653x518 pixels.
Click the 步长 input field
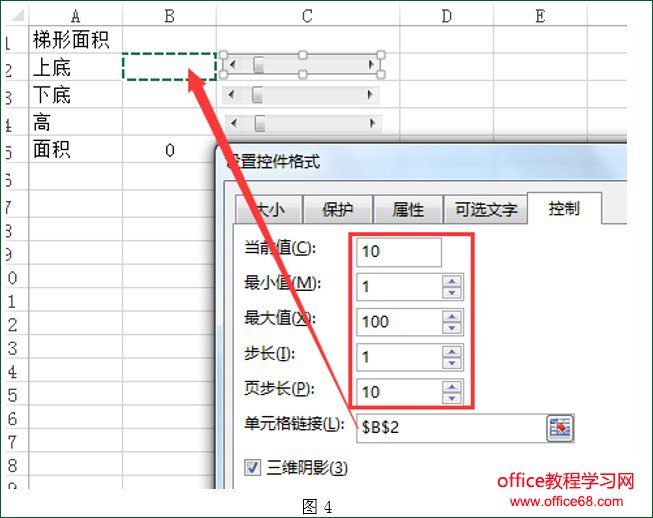click(x=399, y=357)
